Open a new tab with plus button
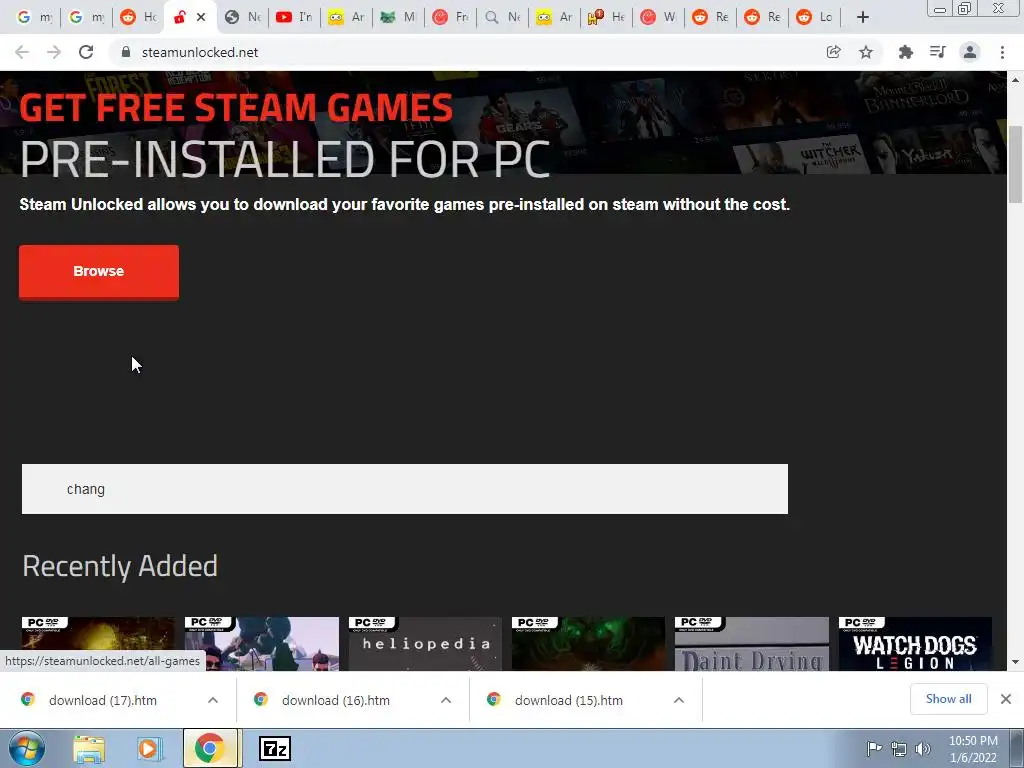Viewport: 1024px width, 768px height. point(863,18)
